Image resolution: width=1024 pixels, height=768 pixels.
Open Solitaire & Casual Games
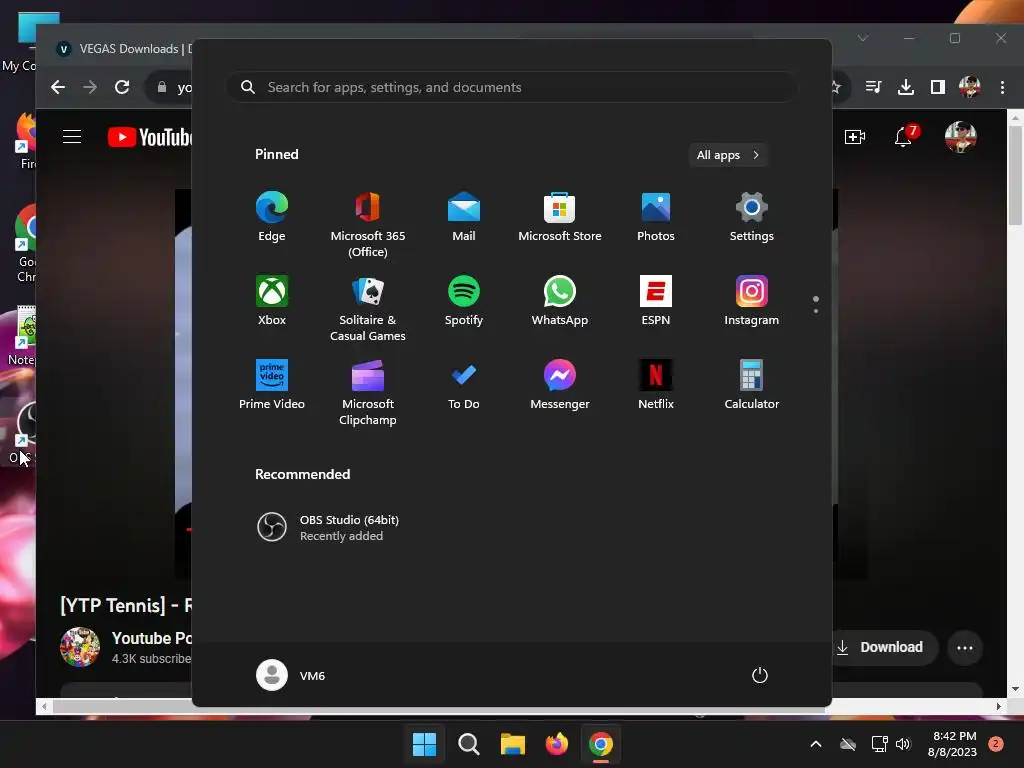click(x=368, y=308)
